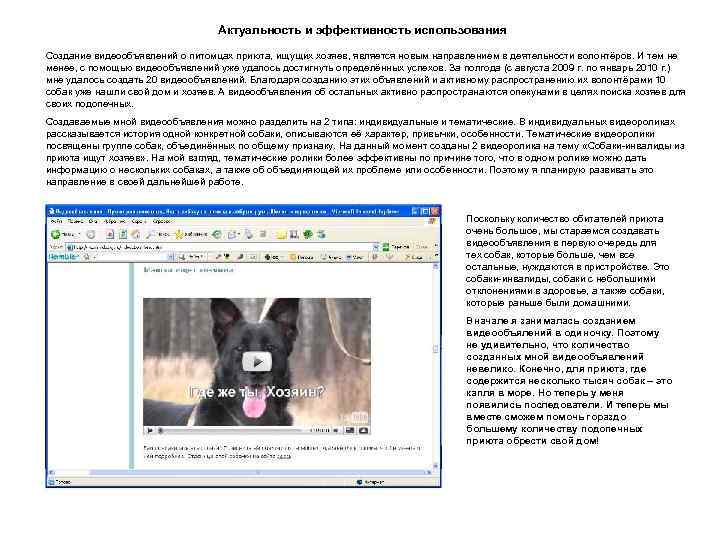
Task: Click the Mail envelope toolbar icon
Action: [x=232, y=234]
